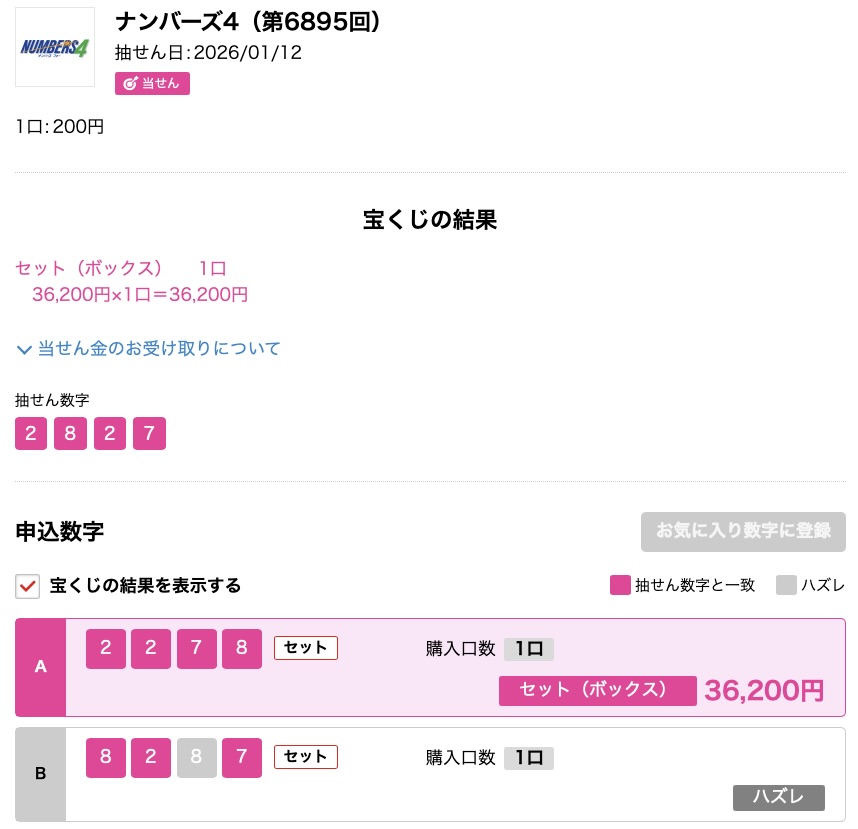Image resolution: width=858 pixels, height=829 pixels.
Task: Click first drawn number 2 tile
Action: coord(32,434)
